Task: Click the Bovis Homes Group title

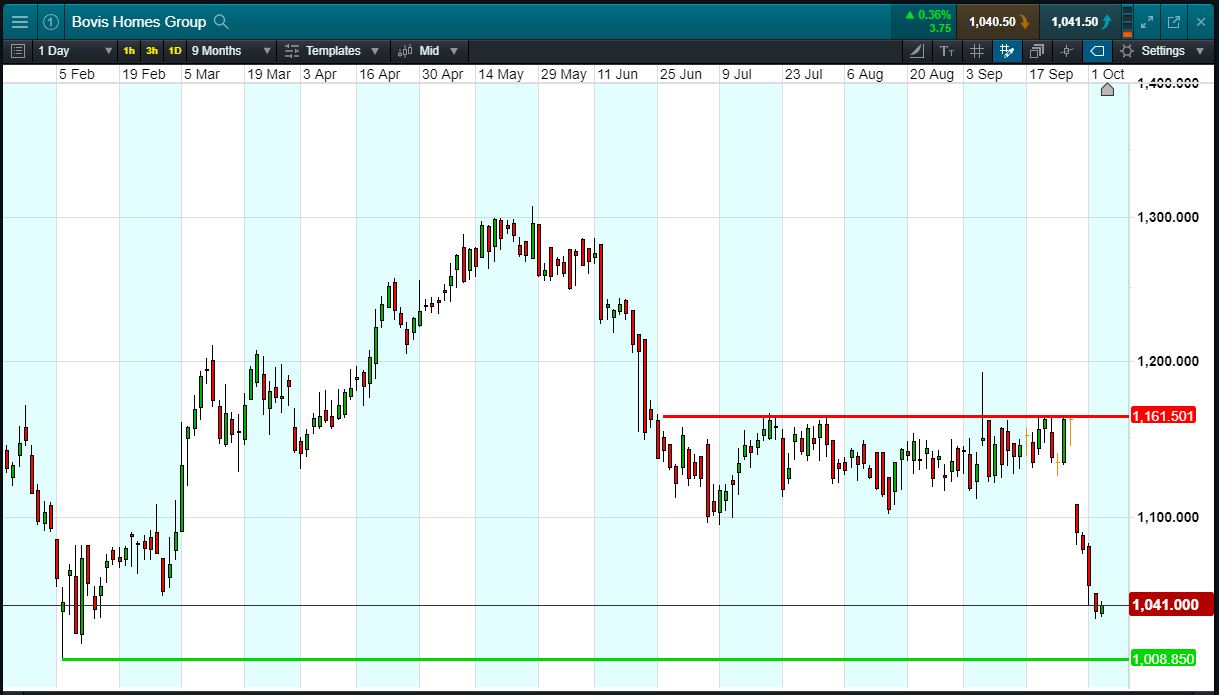Action: 139,21
